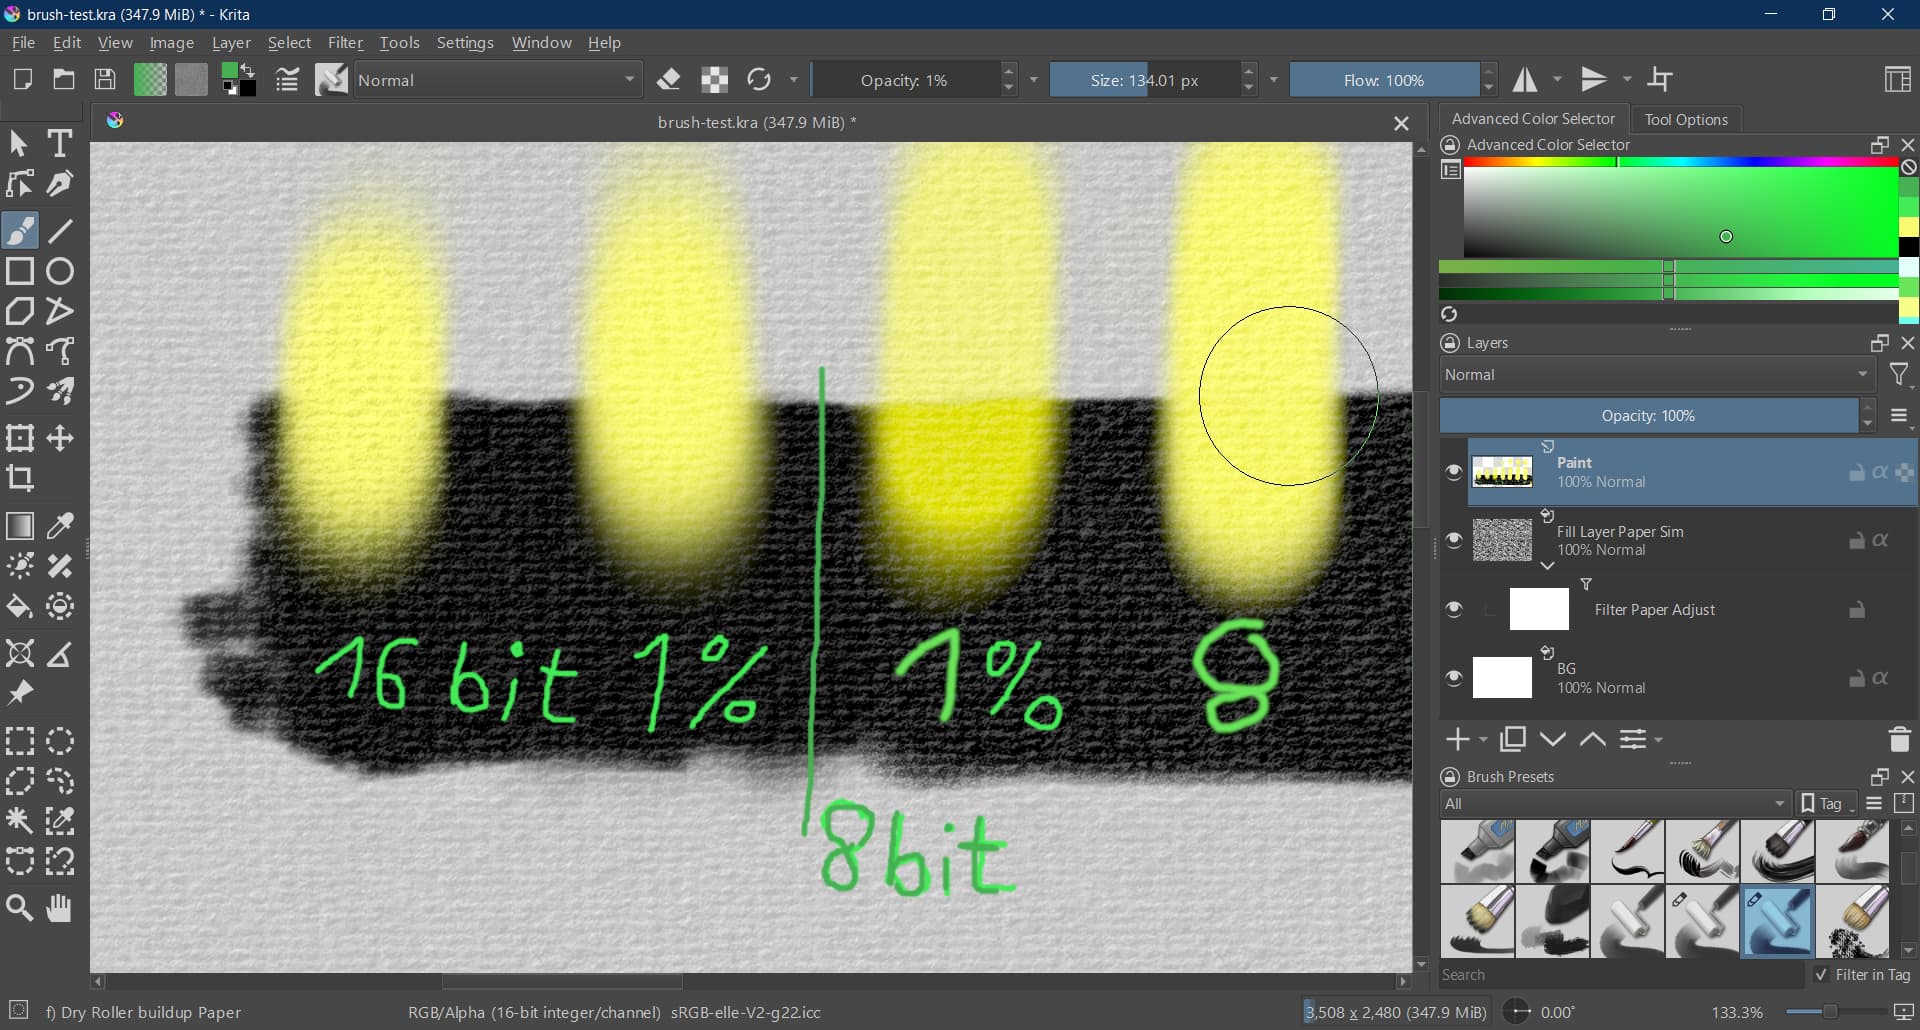Choose the Gradient tool

tap(20, 526)
